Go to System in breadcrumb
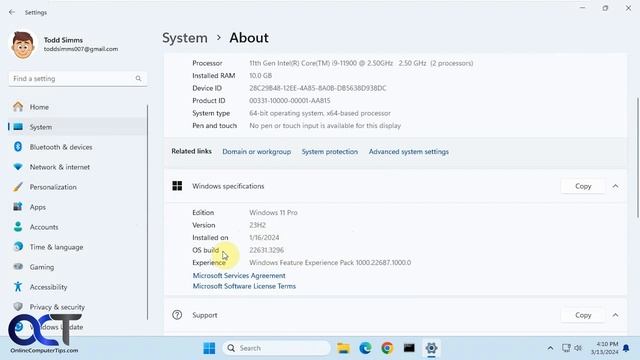This screenshot has width=640, height=360. tap(185, 38)
